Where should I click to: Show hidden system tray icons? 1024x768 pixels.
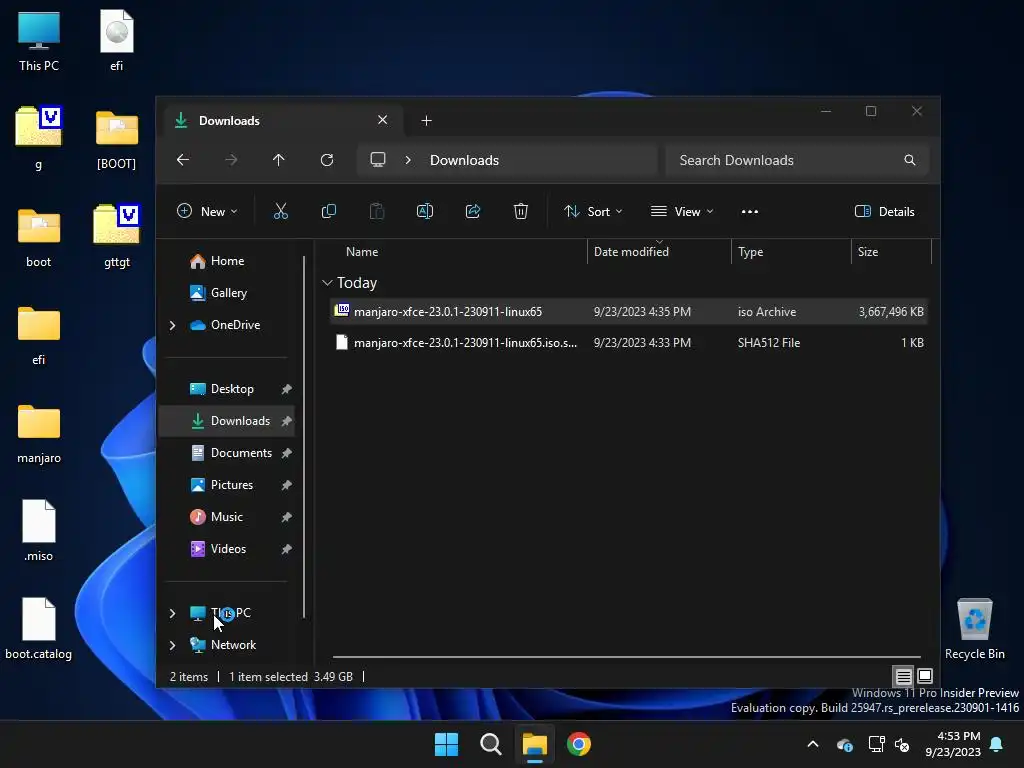813,744
